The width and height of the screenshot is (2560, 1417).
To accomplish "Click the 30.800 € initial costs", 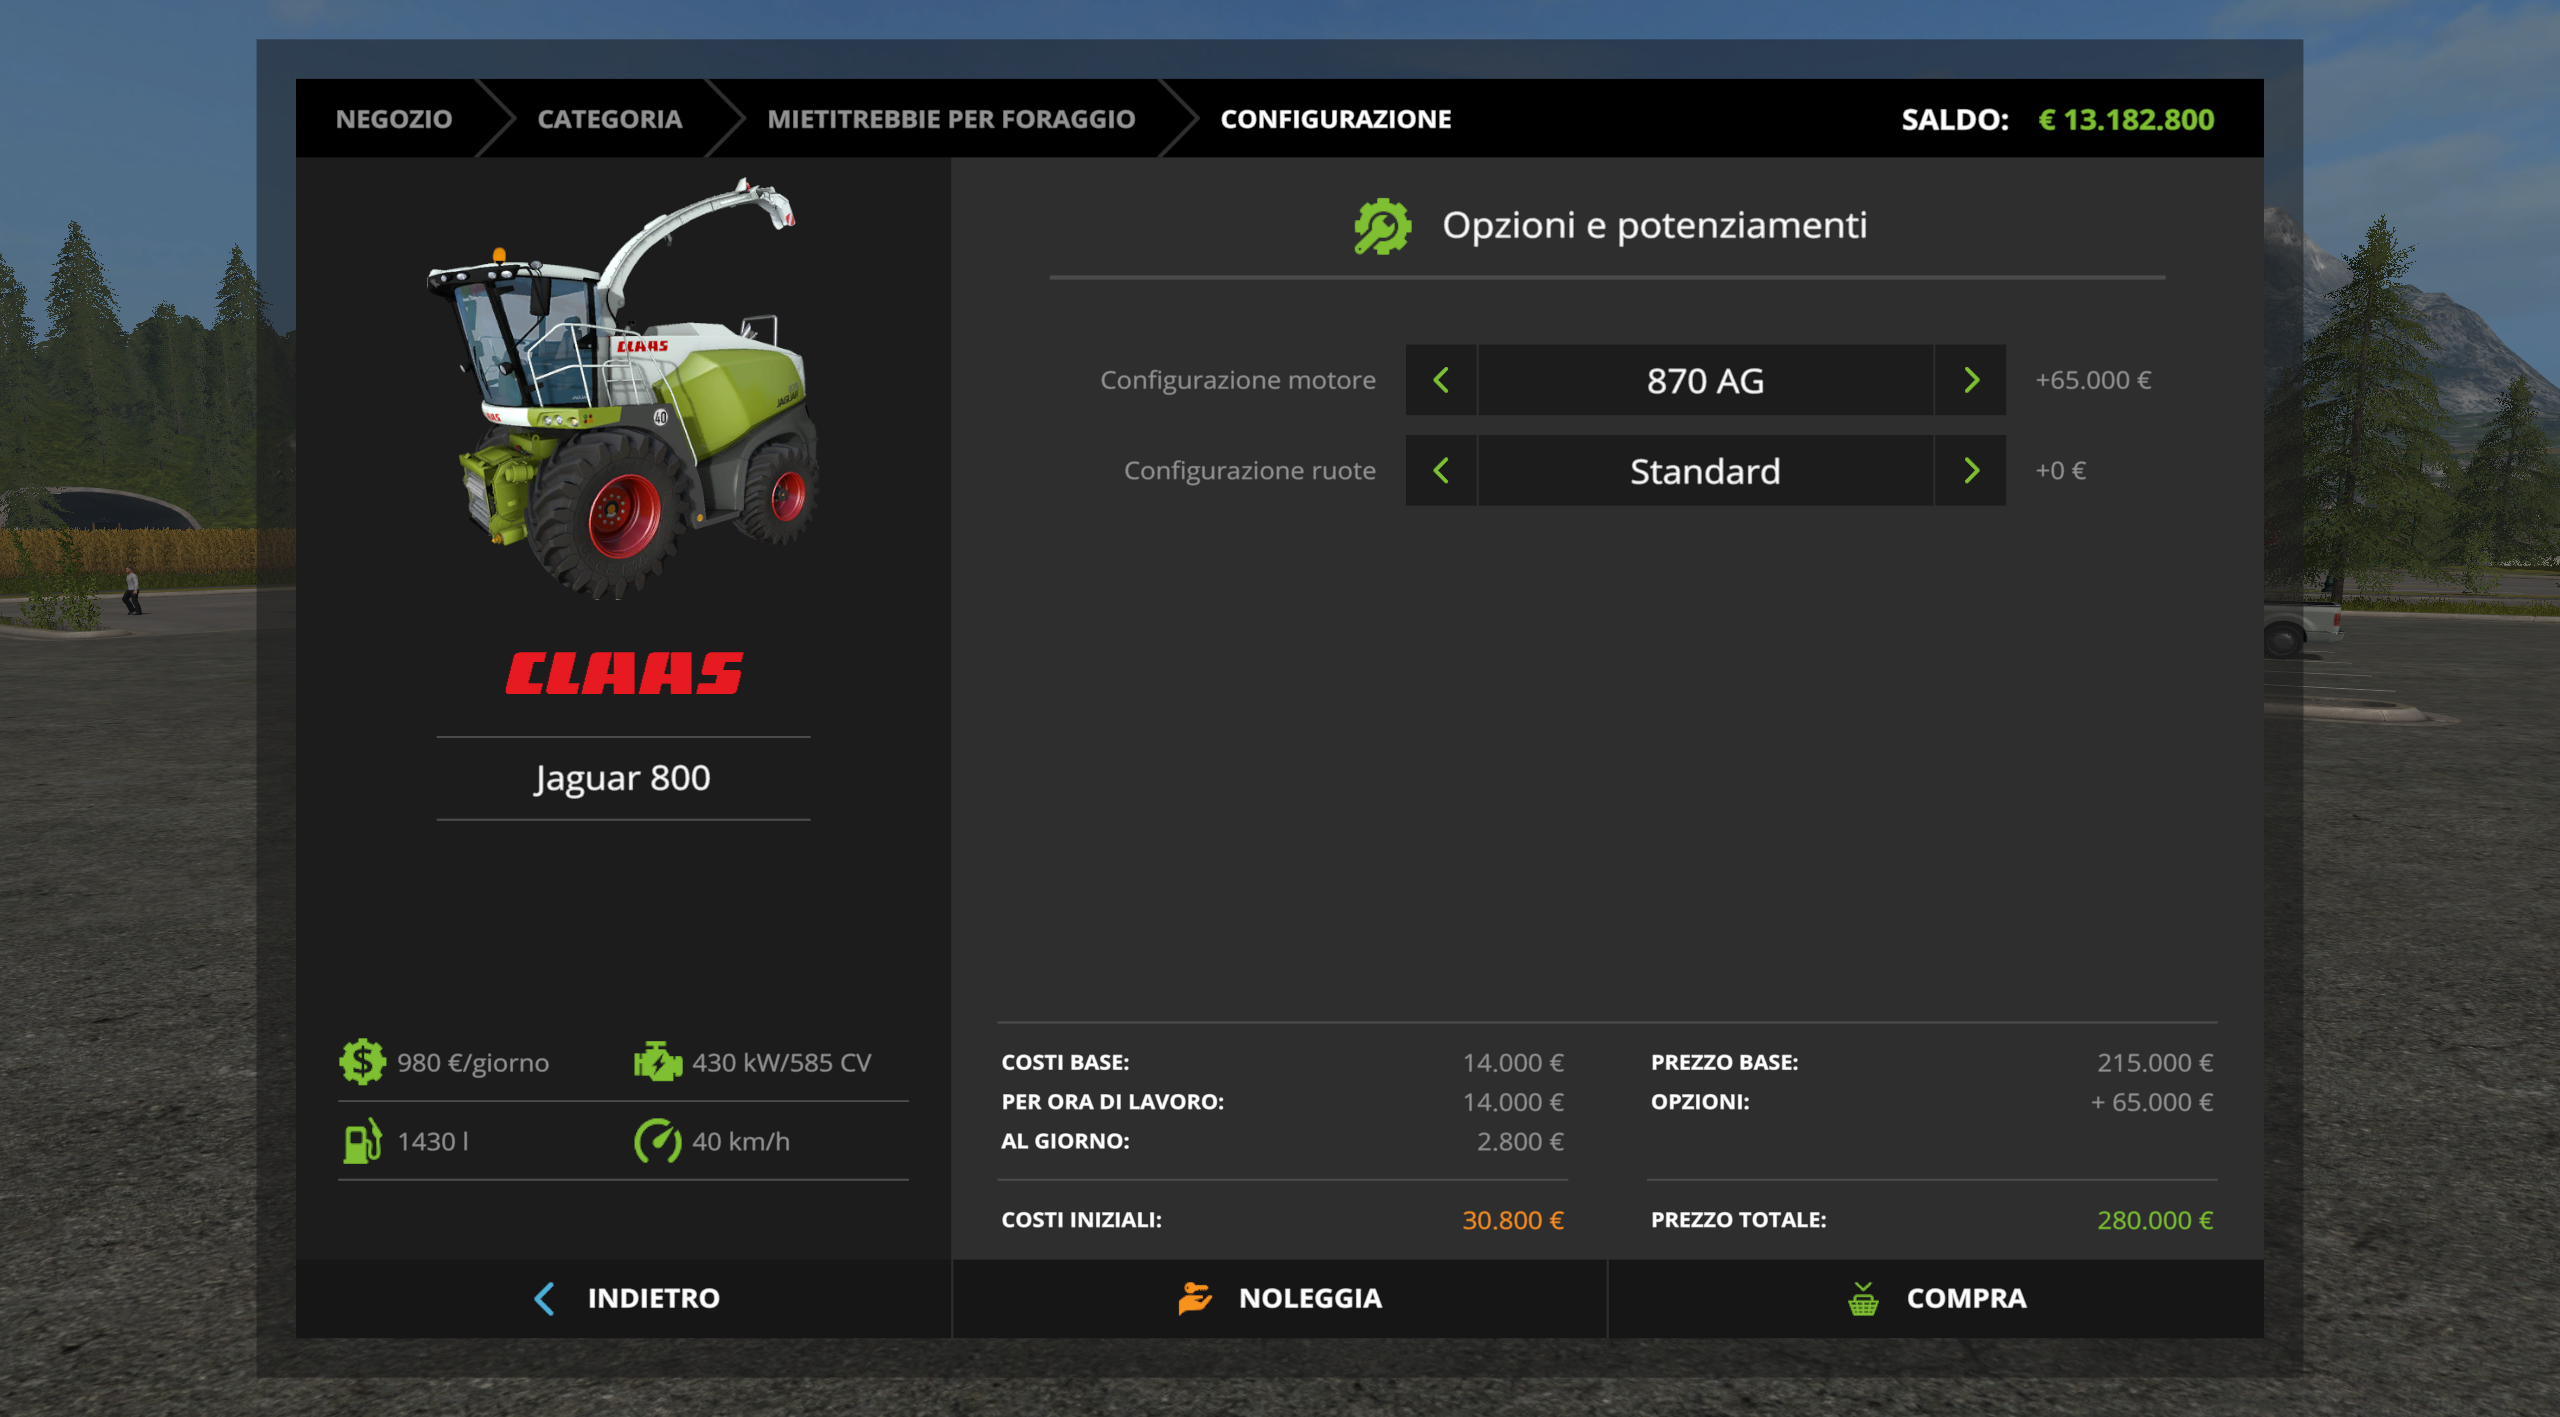I will [x=1513, y=1220].
